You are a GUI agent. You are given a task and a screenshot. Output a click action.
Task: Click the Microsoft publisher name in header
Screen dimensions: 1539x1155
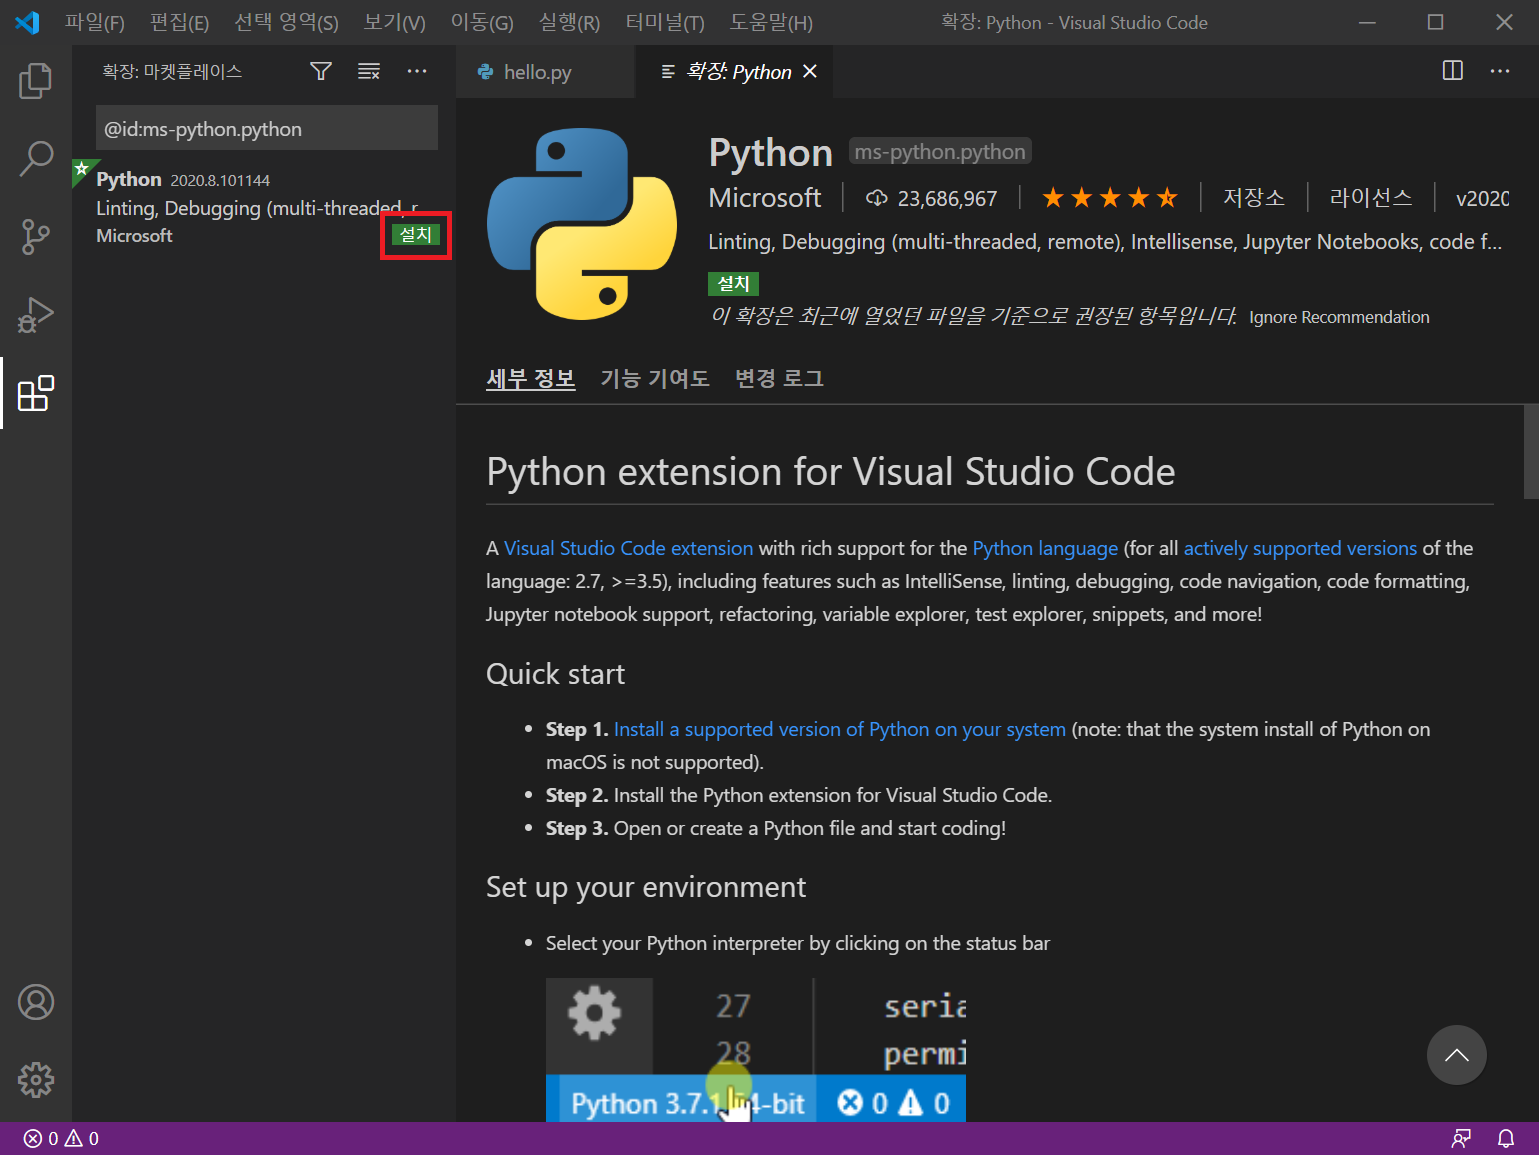point(765,198)
